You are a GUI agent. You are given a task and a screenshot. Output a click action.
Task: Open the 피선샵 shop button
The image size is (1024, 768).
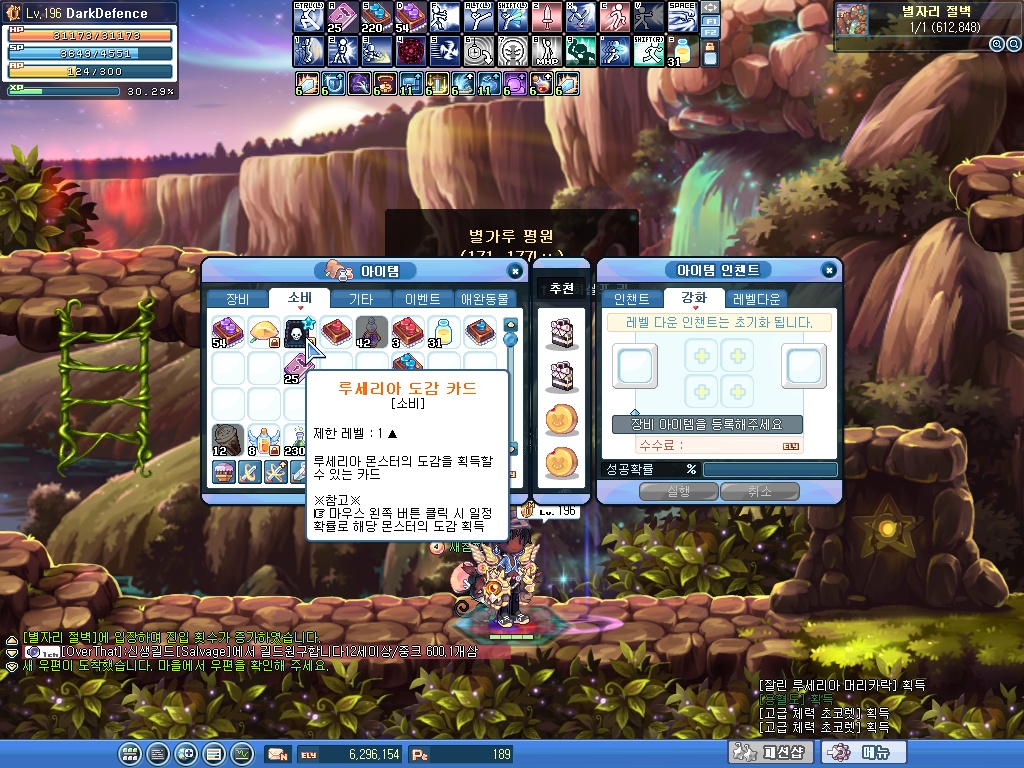tap(771, 752)
